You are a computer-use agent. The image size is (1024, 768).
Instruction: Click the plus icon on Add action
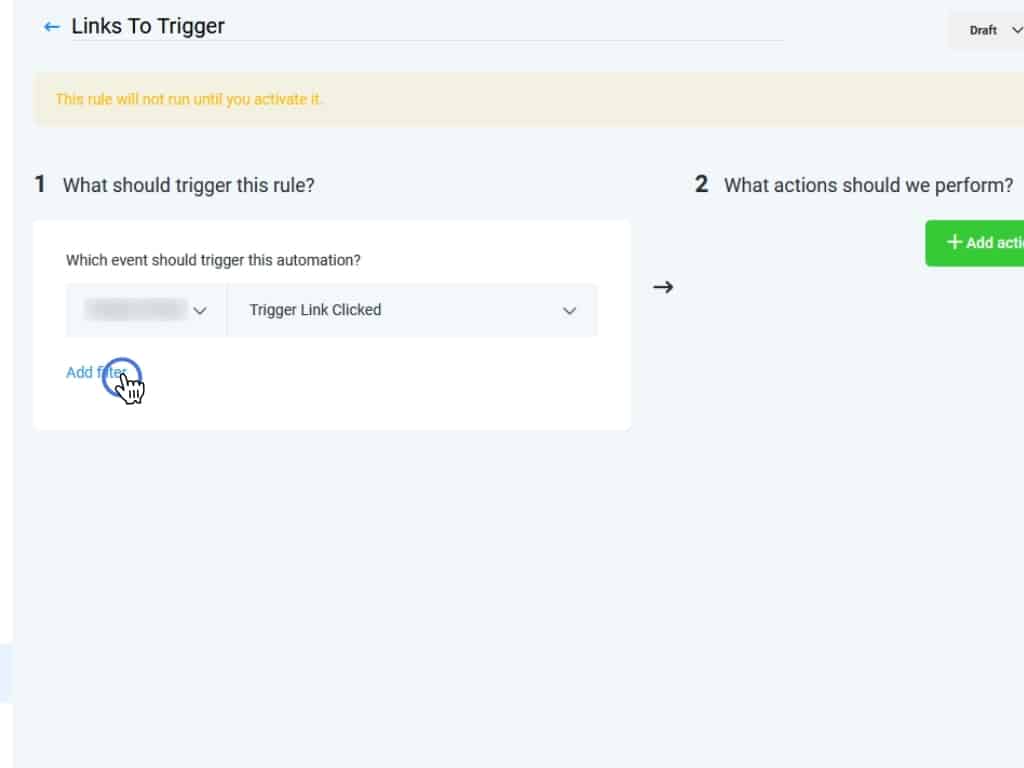tap(954, 242)
